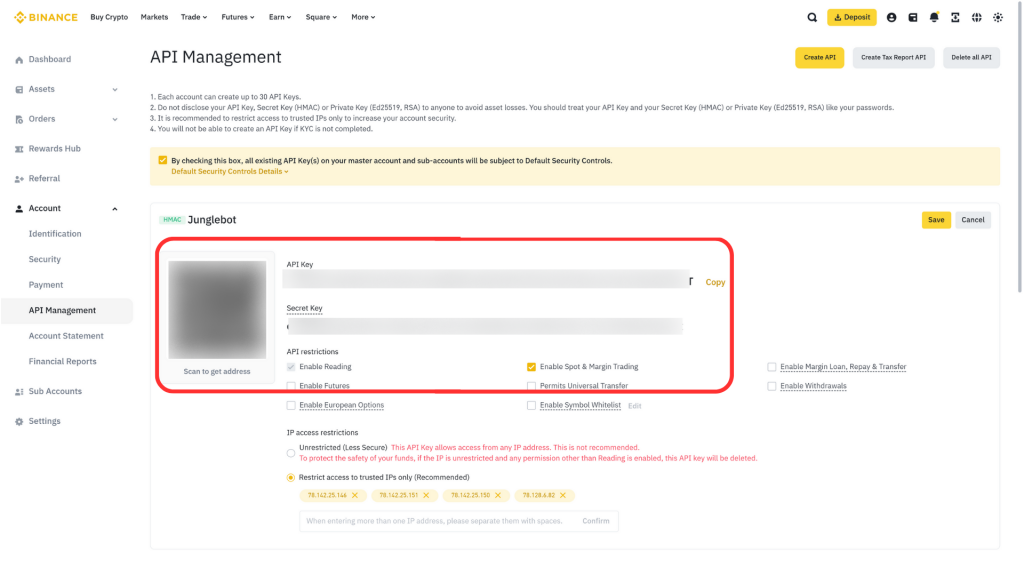Open Payment page
Image resolution: width=1024 pixels, height=576 pixels.
(46, 285)
